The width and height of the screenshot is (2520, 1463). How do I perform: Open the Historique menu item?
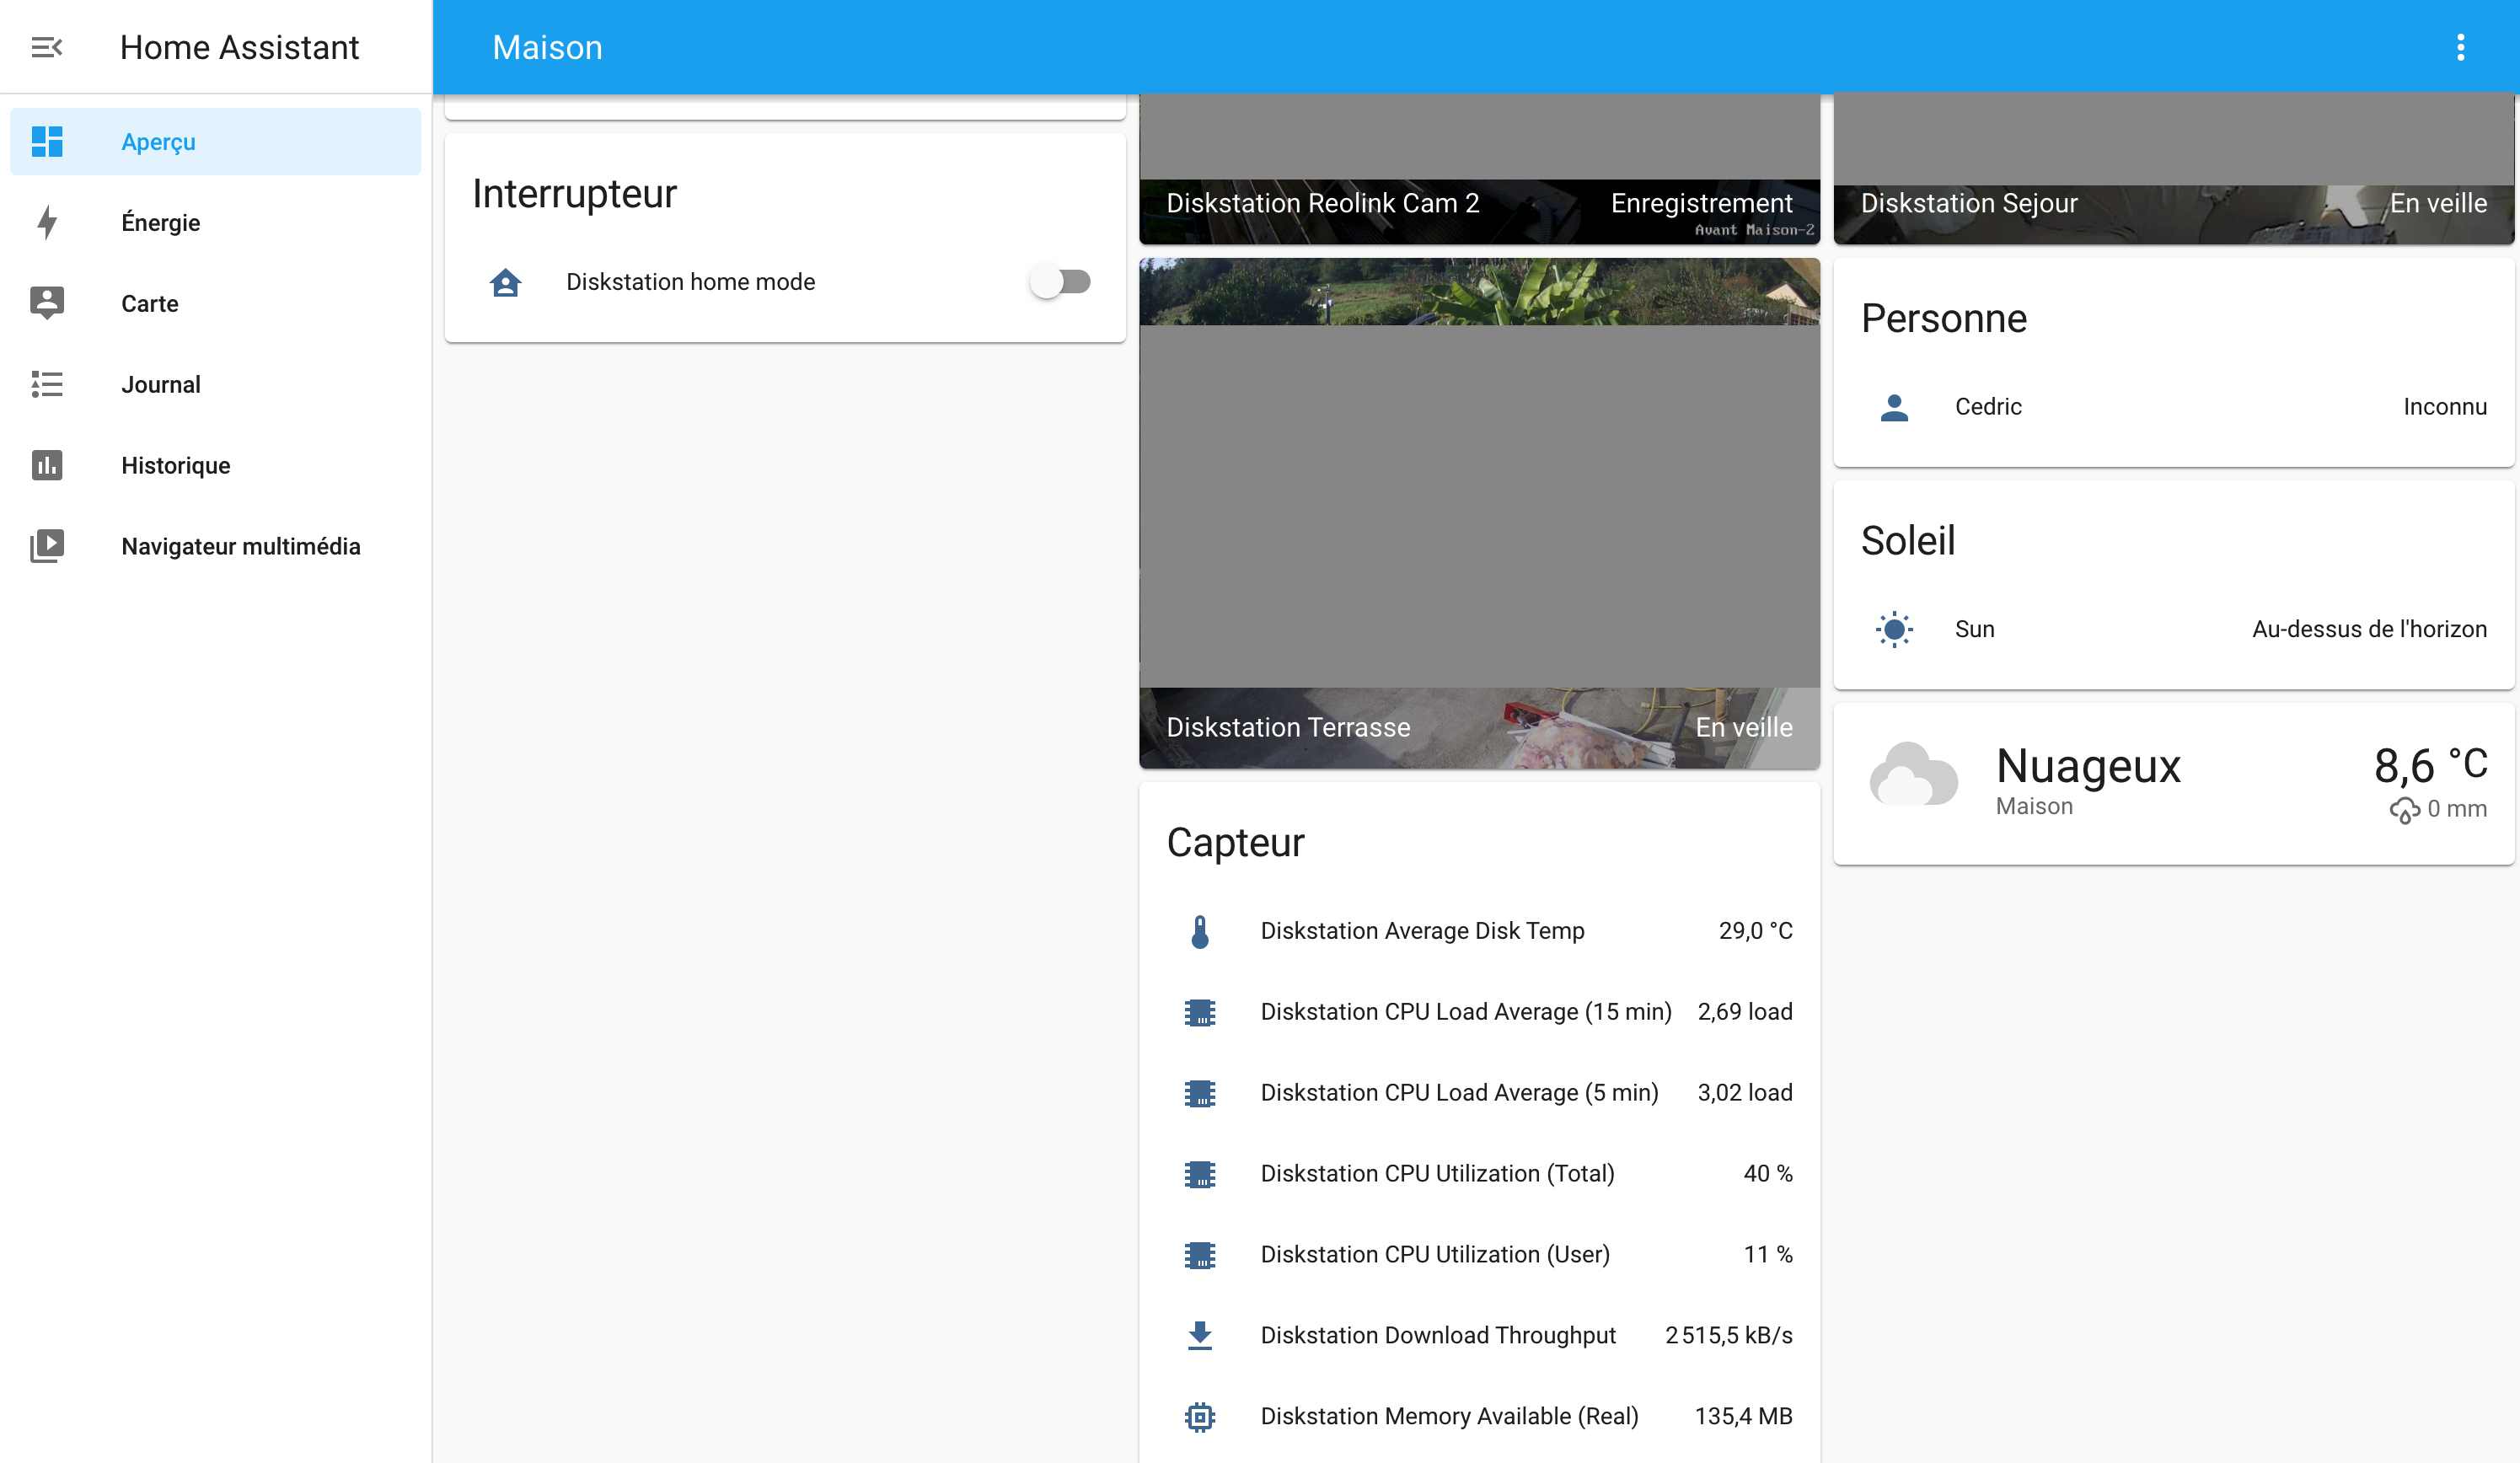215,465
